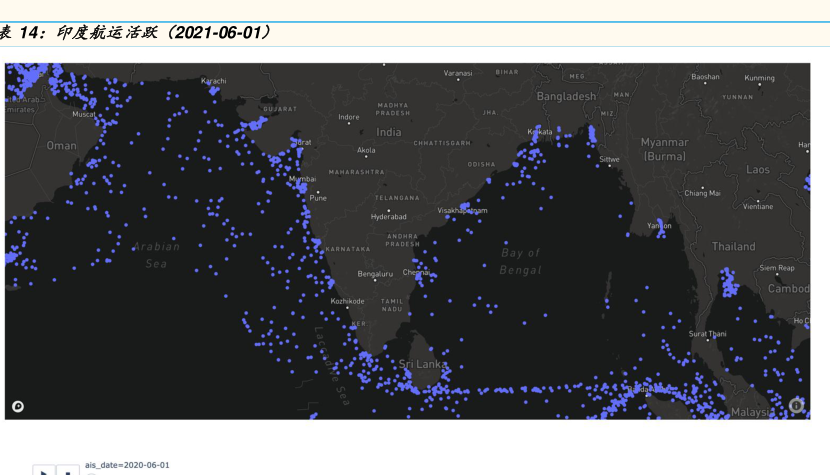Select the Bengaluru city label
The width and height of the screenshot is (830, 475).
click(375, 273)
